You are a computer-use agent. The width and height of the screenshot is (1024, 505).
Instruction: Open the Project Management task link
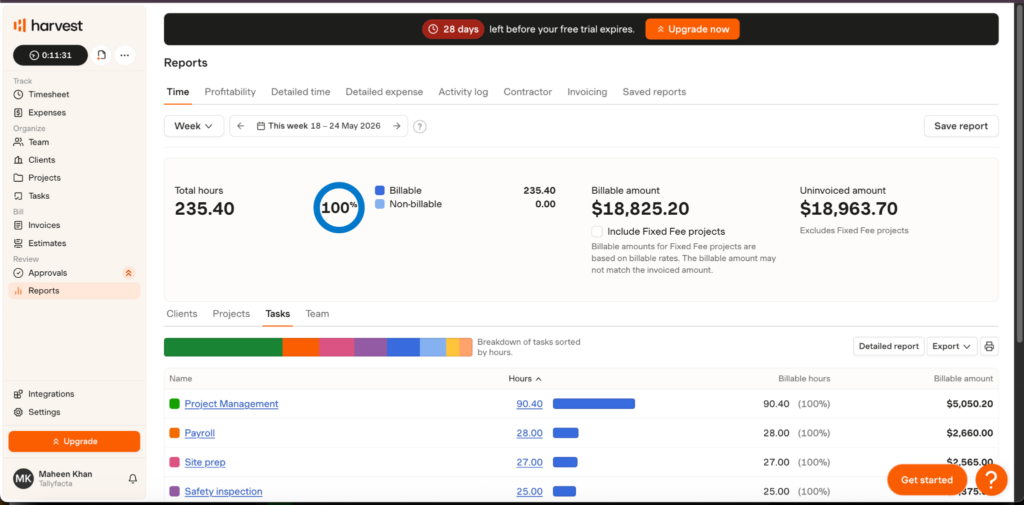pyautogui.click(x=231, y=404)
